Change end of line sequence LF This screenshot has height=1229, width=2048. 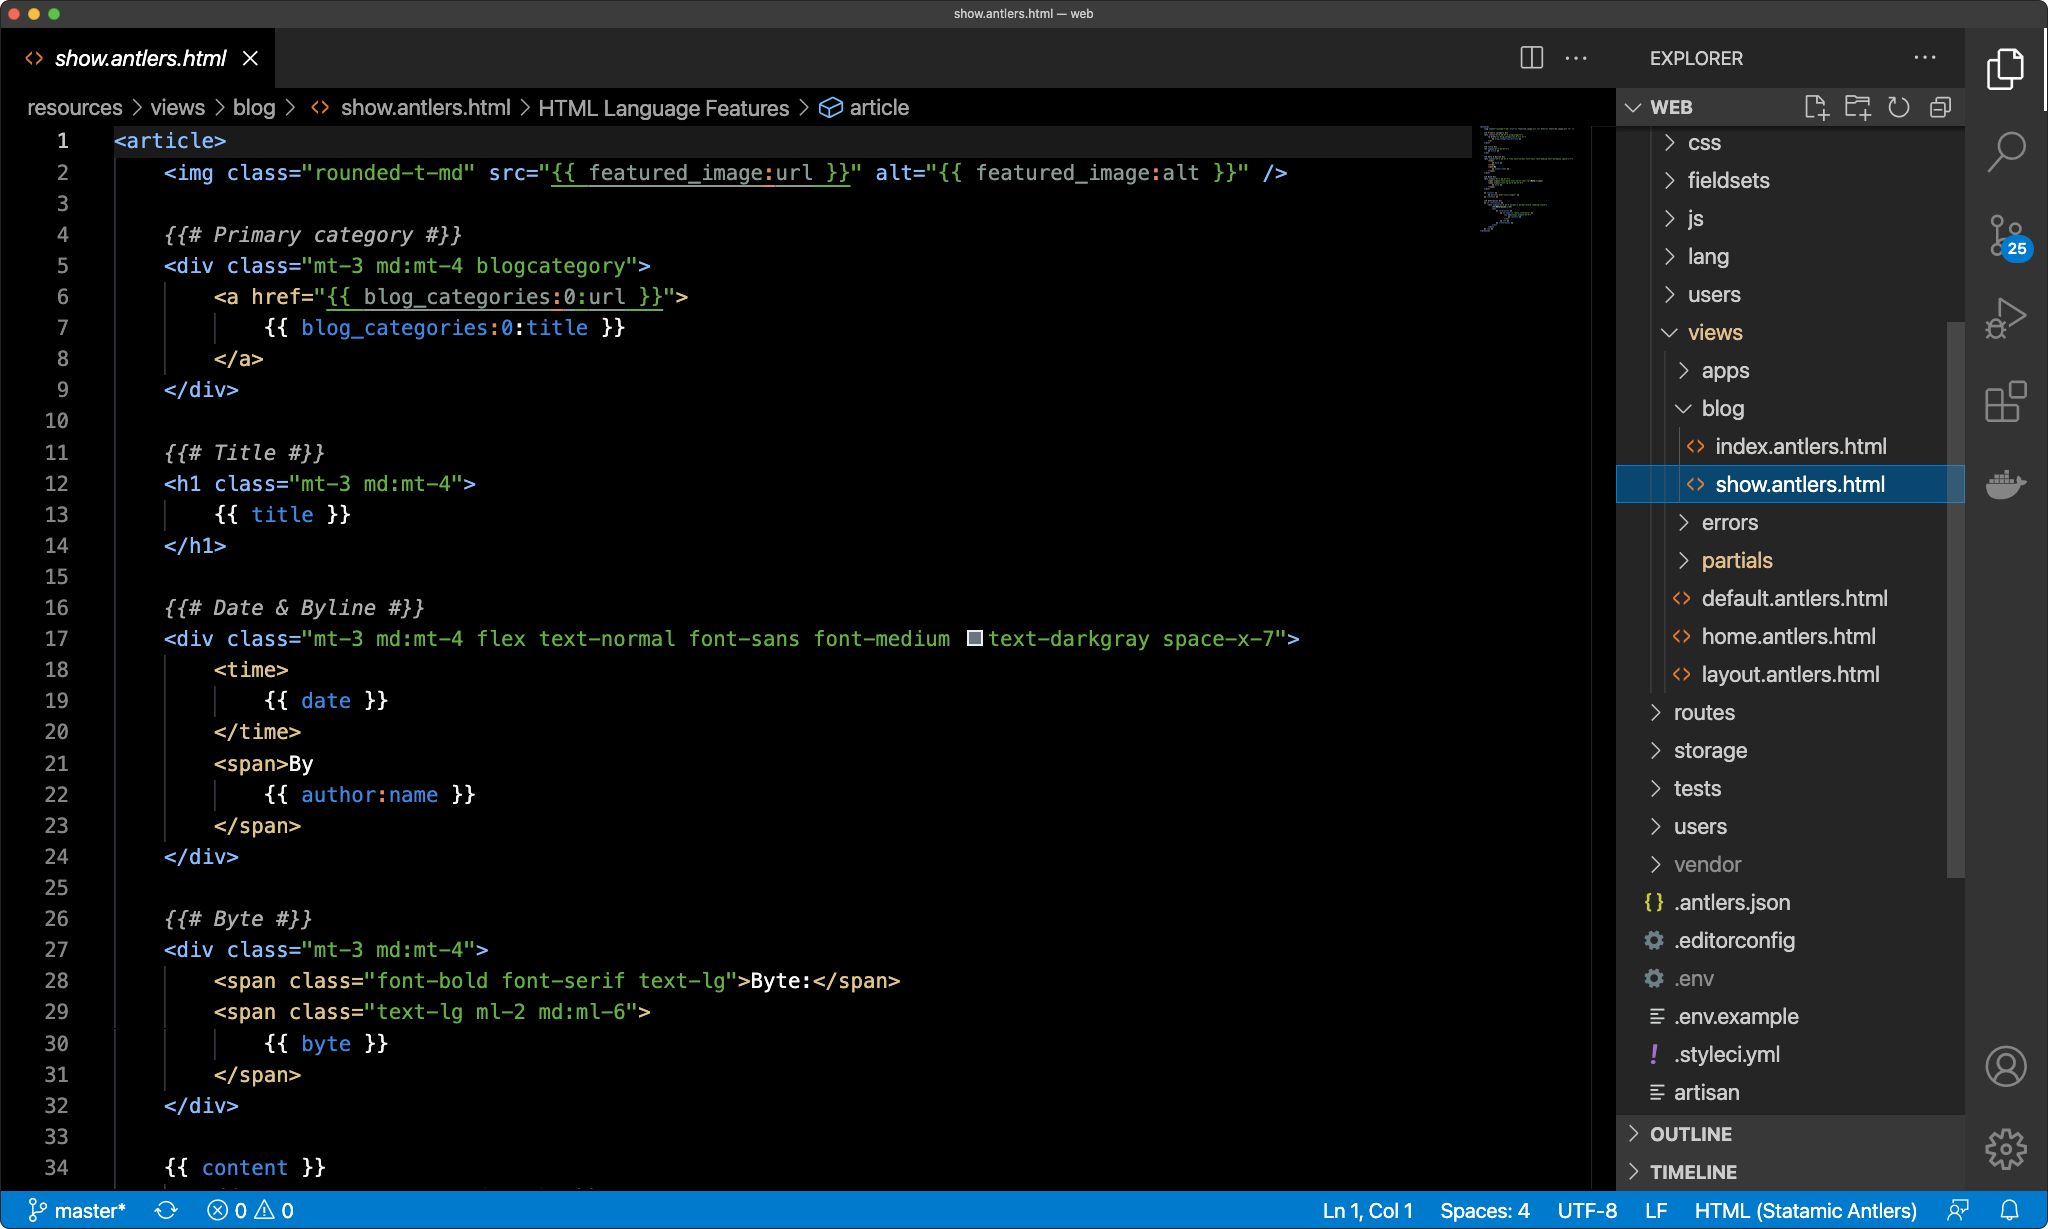click(x=1656, y=1210)
